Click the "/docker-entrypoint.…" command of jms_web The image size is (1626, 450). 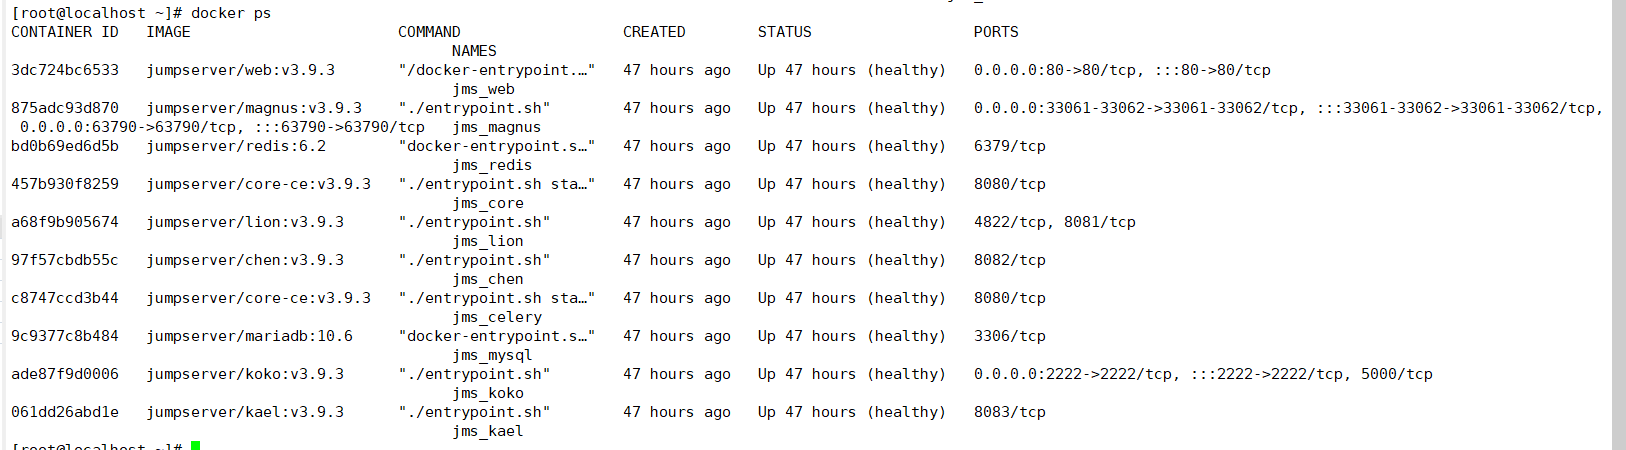(x=496, y=70)
